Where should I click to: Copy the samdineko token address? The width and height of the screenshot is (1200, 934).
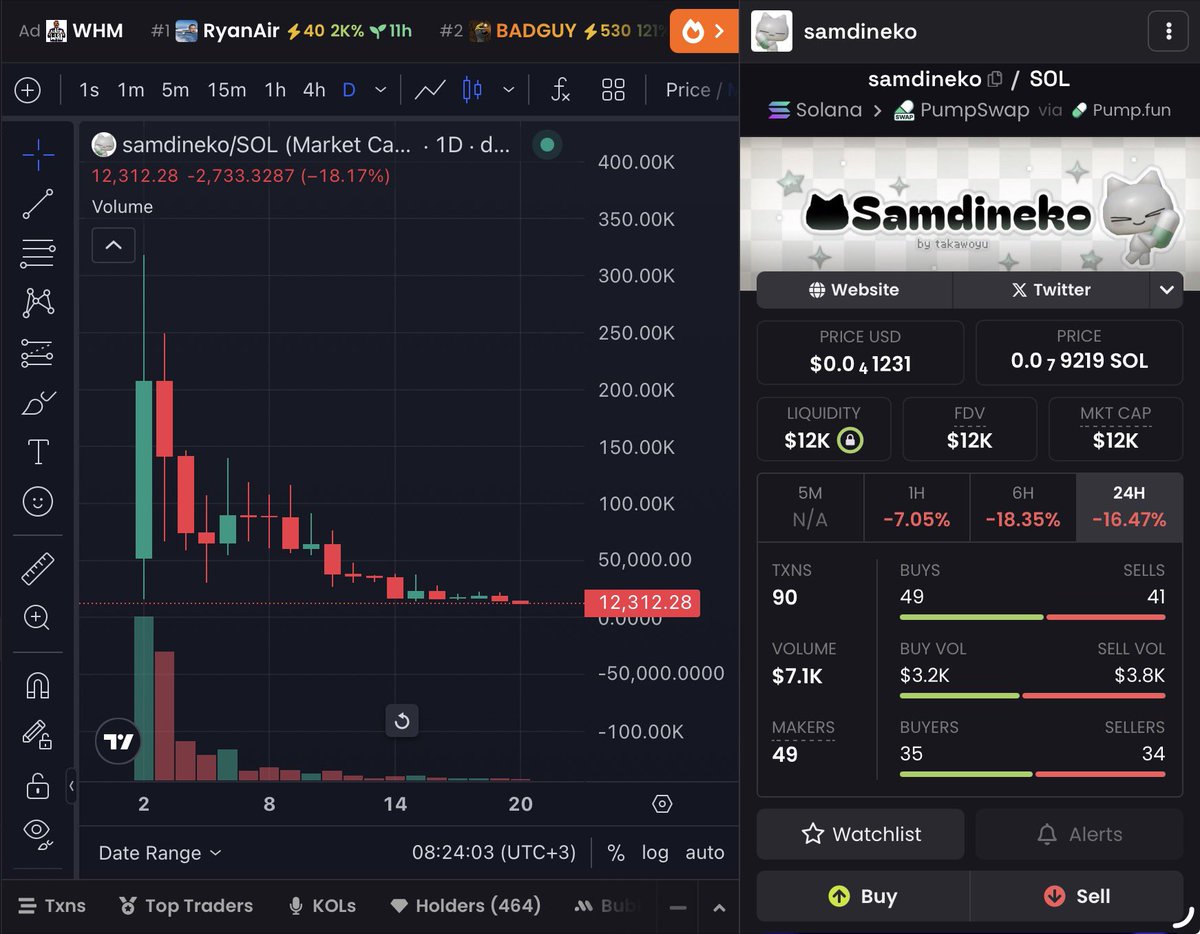[994, 79]
